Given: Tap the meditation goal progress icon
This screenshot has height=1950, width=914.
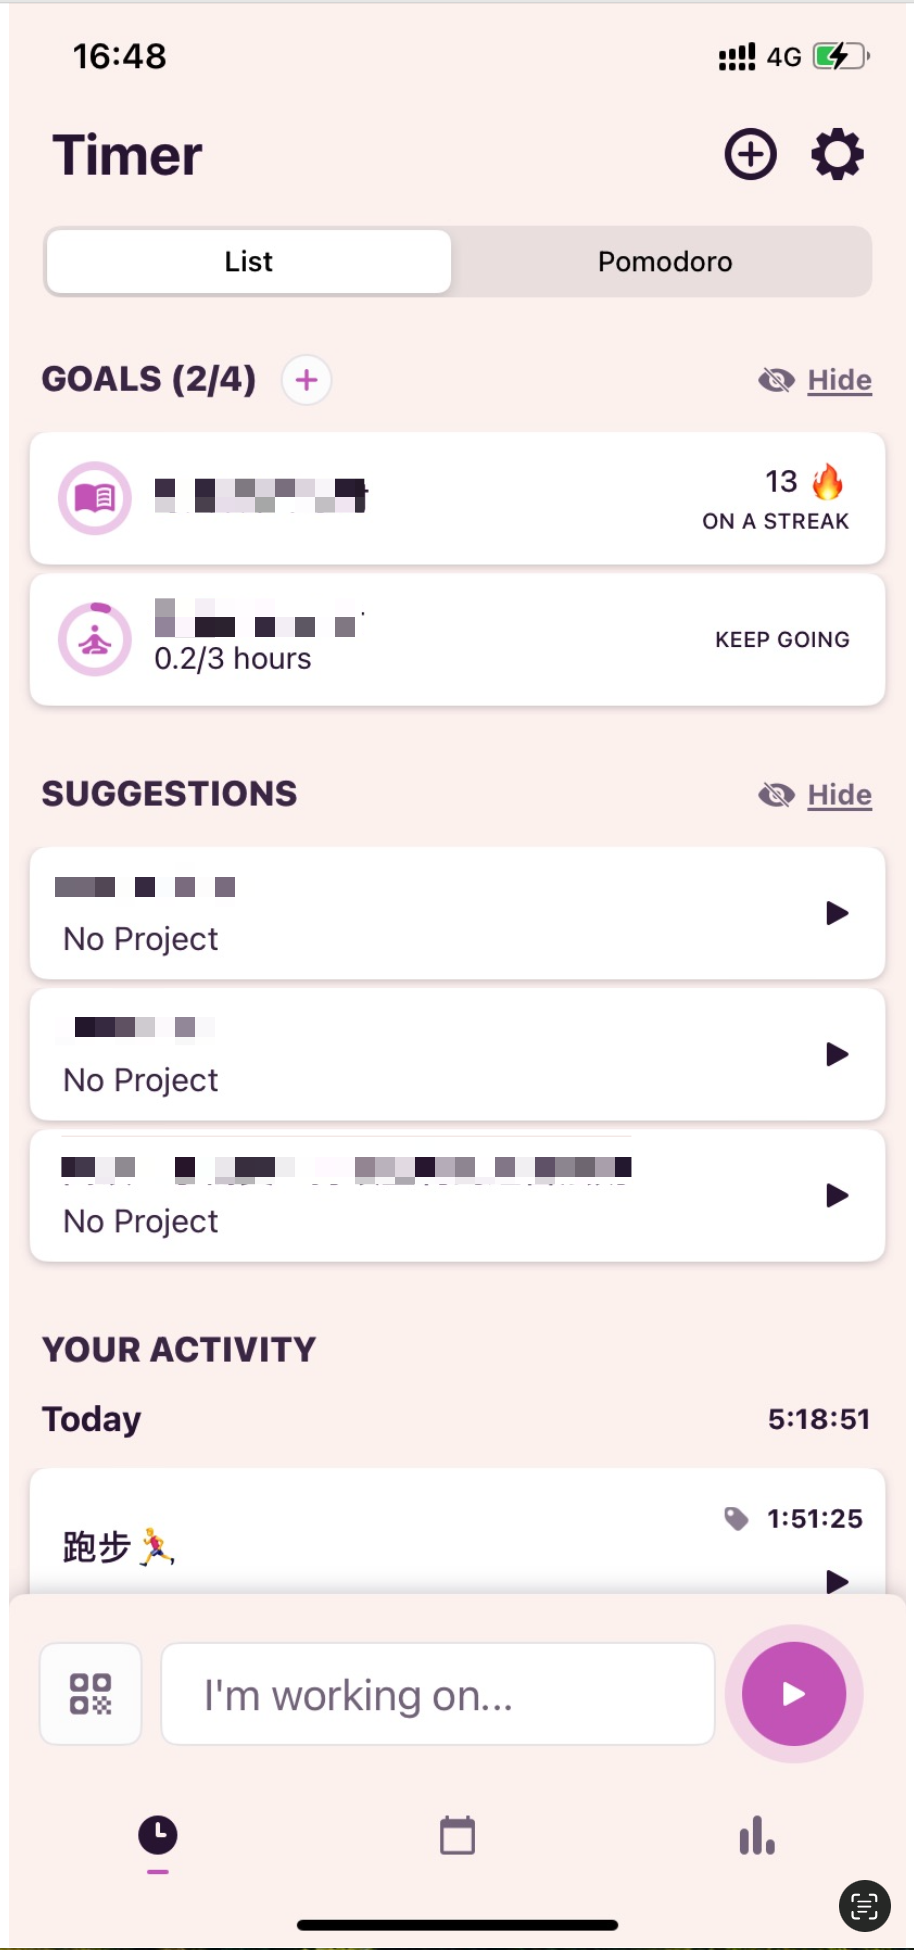Looking at the screenshot, I should point(95,640).
